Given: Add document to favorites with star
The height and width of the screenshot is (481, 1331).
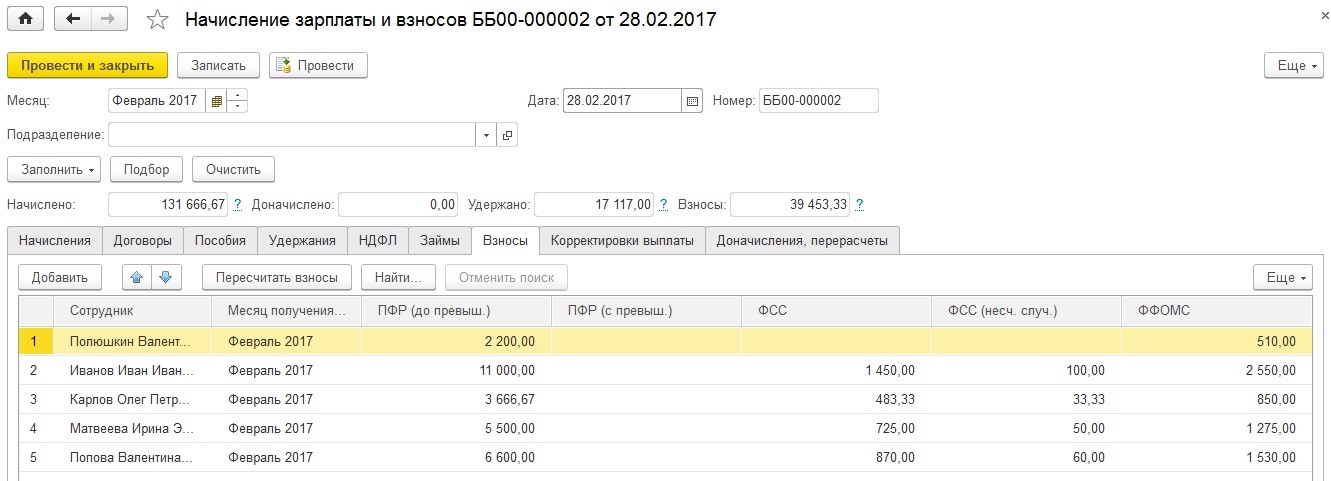Looking at the screenshot, I should [158, 19].
